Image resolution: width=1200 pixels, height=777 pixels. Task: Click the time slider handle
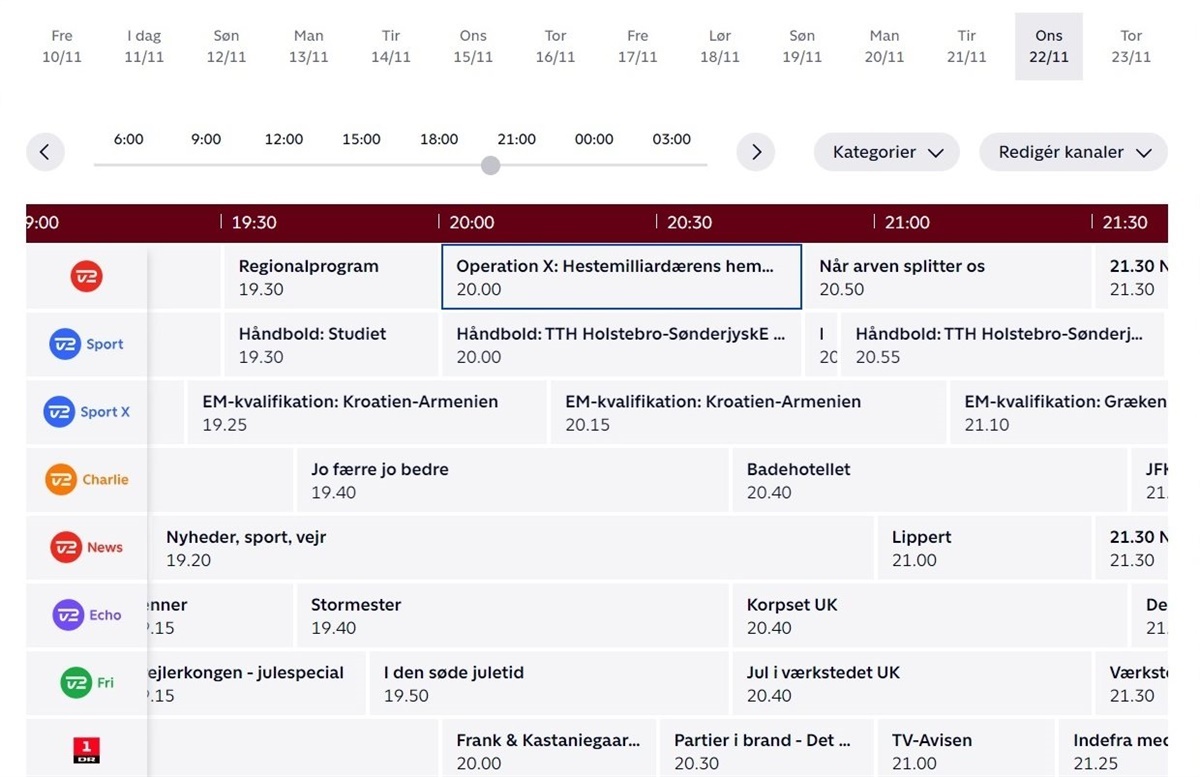(x=490, y=165)
